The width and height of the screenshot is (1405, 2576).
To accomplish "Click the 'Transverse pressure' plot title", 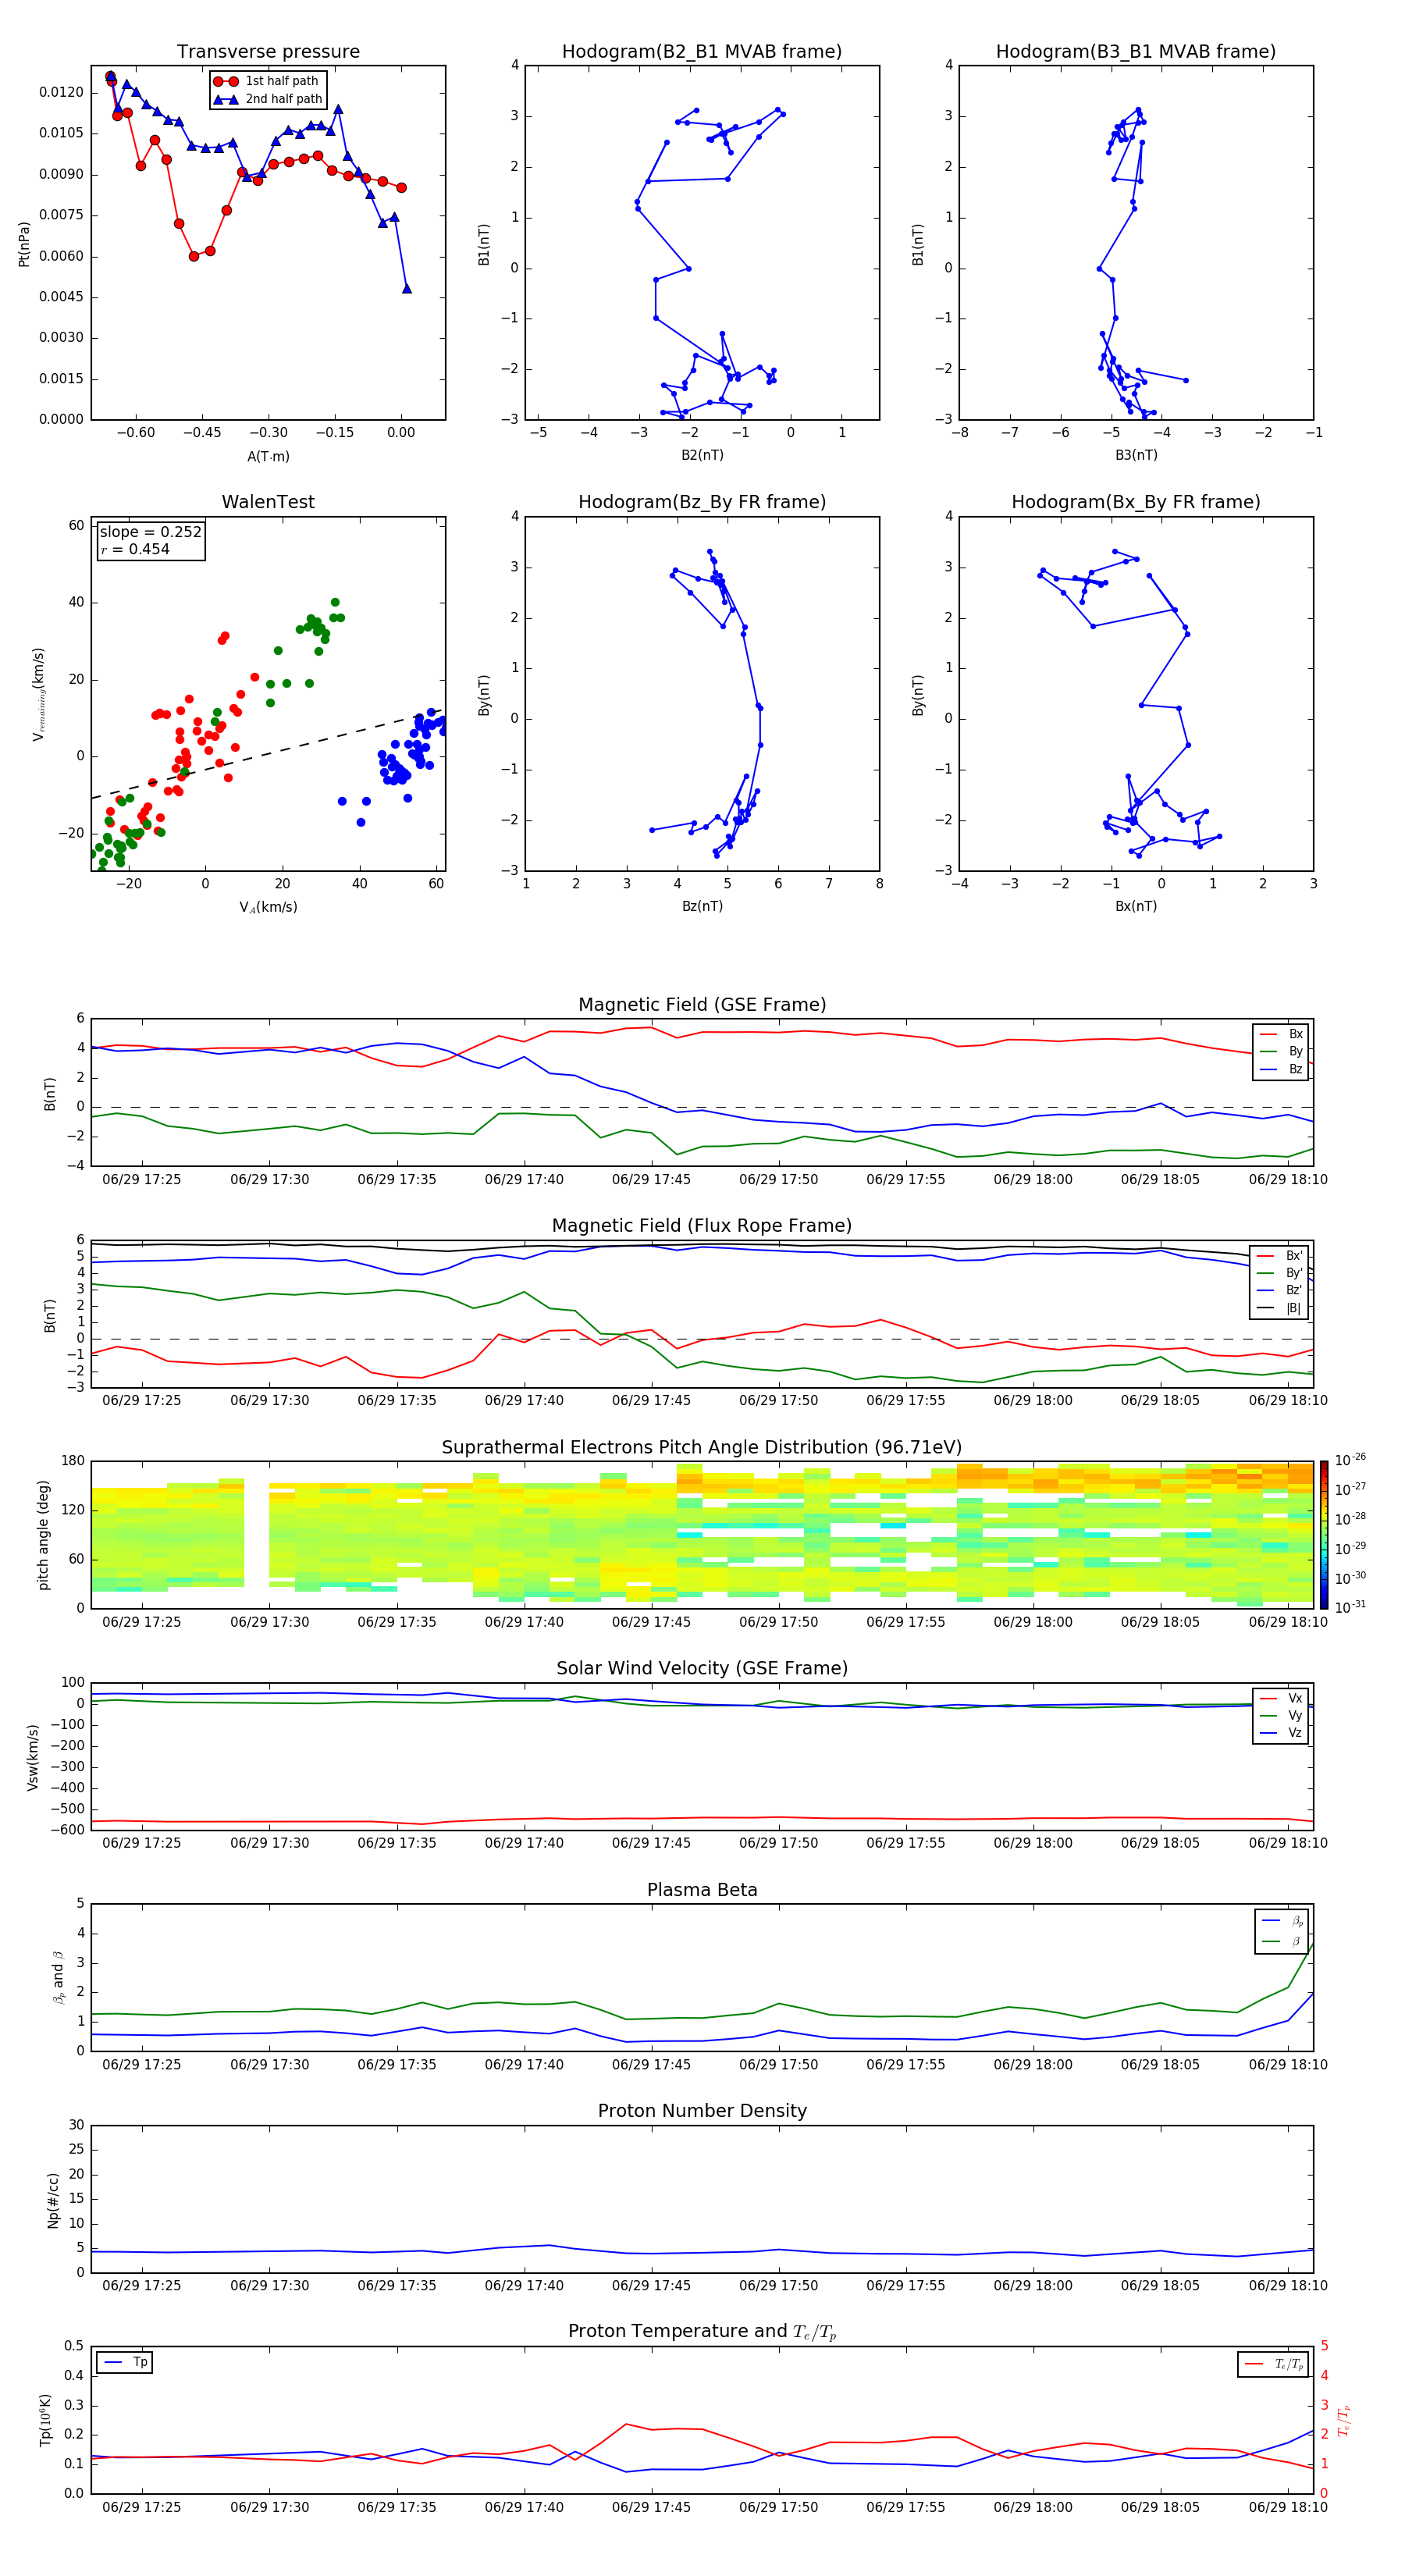I will [268, 52].
